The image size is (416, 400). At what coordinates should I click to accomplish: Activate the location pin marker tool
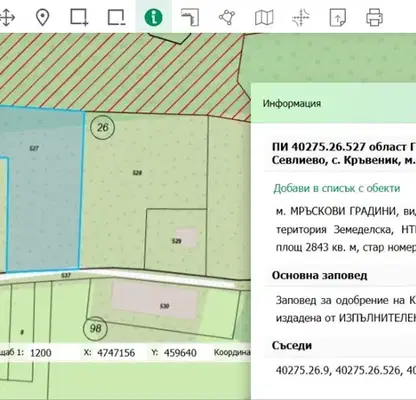[43, 17]
